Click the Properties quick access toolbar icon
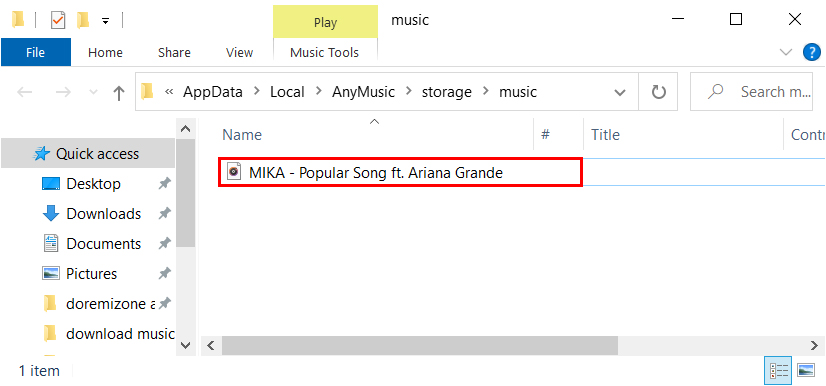Viewport: 826px width, 386px height. 57,21
